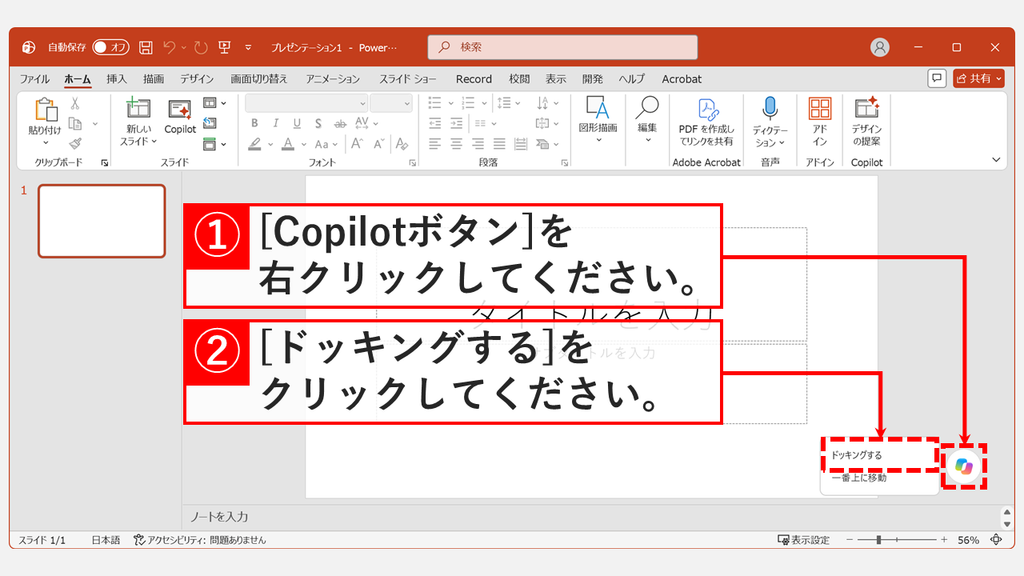Click the Increase Font Size icon
The image size is (1024, 576).
[x=357, y=144]
